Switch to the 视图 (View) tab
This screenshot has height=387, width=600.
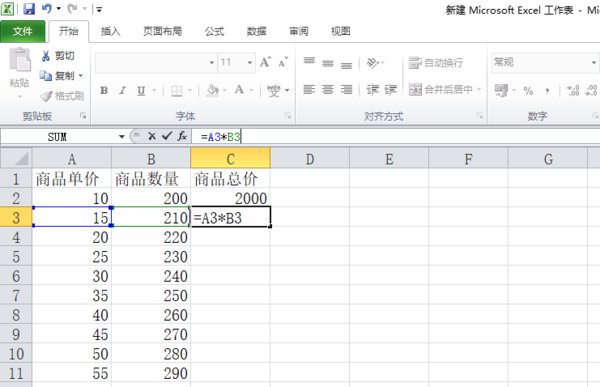click(341, 31)
